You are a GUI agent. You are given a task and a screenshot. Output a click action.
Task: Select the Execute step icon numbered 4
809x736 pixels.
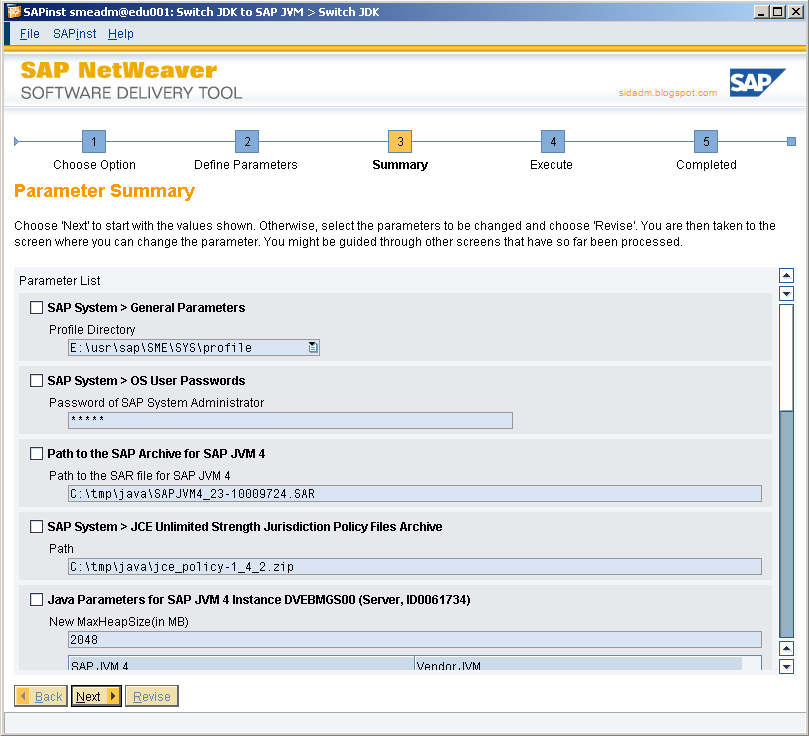click(x=551, y=141)
